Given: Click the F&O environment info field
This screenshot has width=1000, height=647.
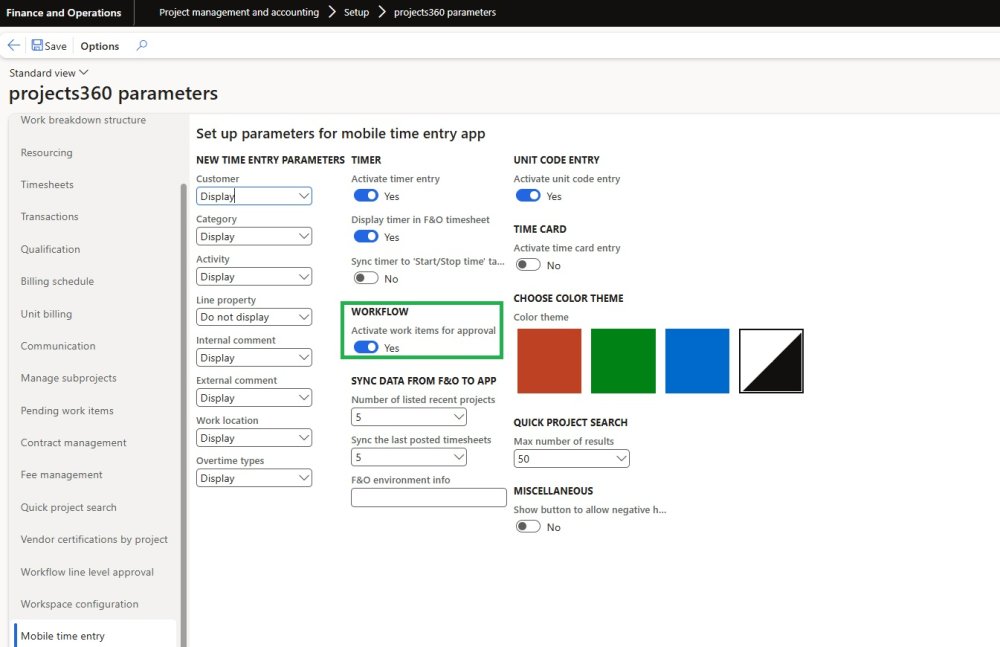Looking at the screenshot, I should pos(429,498).
